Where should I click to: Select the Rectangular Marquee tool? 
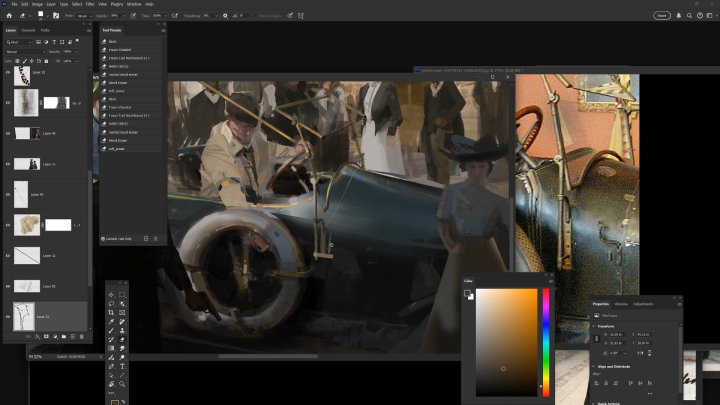[122, 295]
